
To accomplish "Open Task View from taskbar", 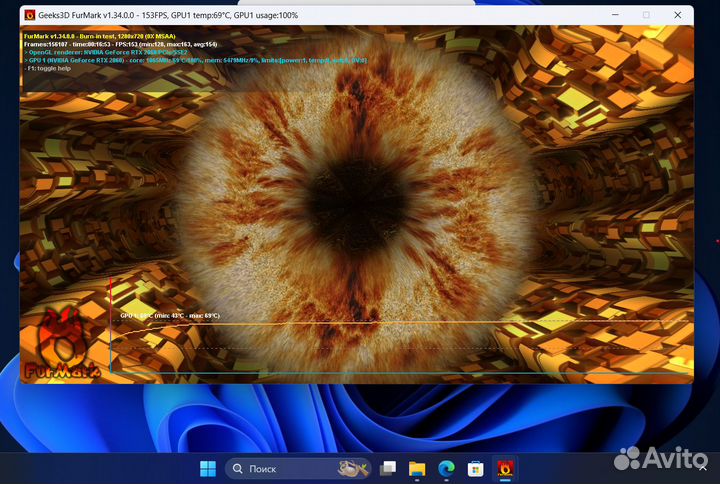I will (x=388, y=468).
